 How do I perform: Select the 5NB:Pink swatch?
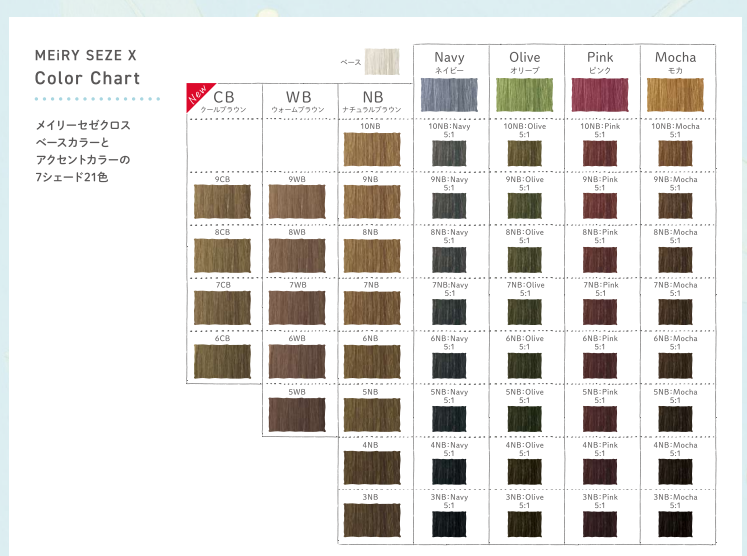point(600,419)
